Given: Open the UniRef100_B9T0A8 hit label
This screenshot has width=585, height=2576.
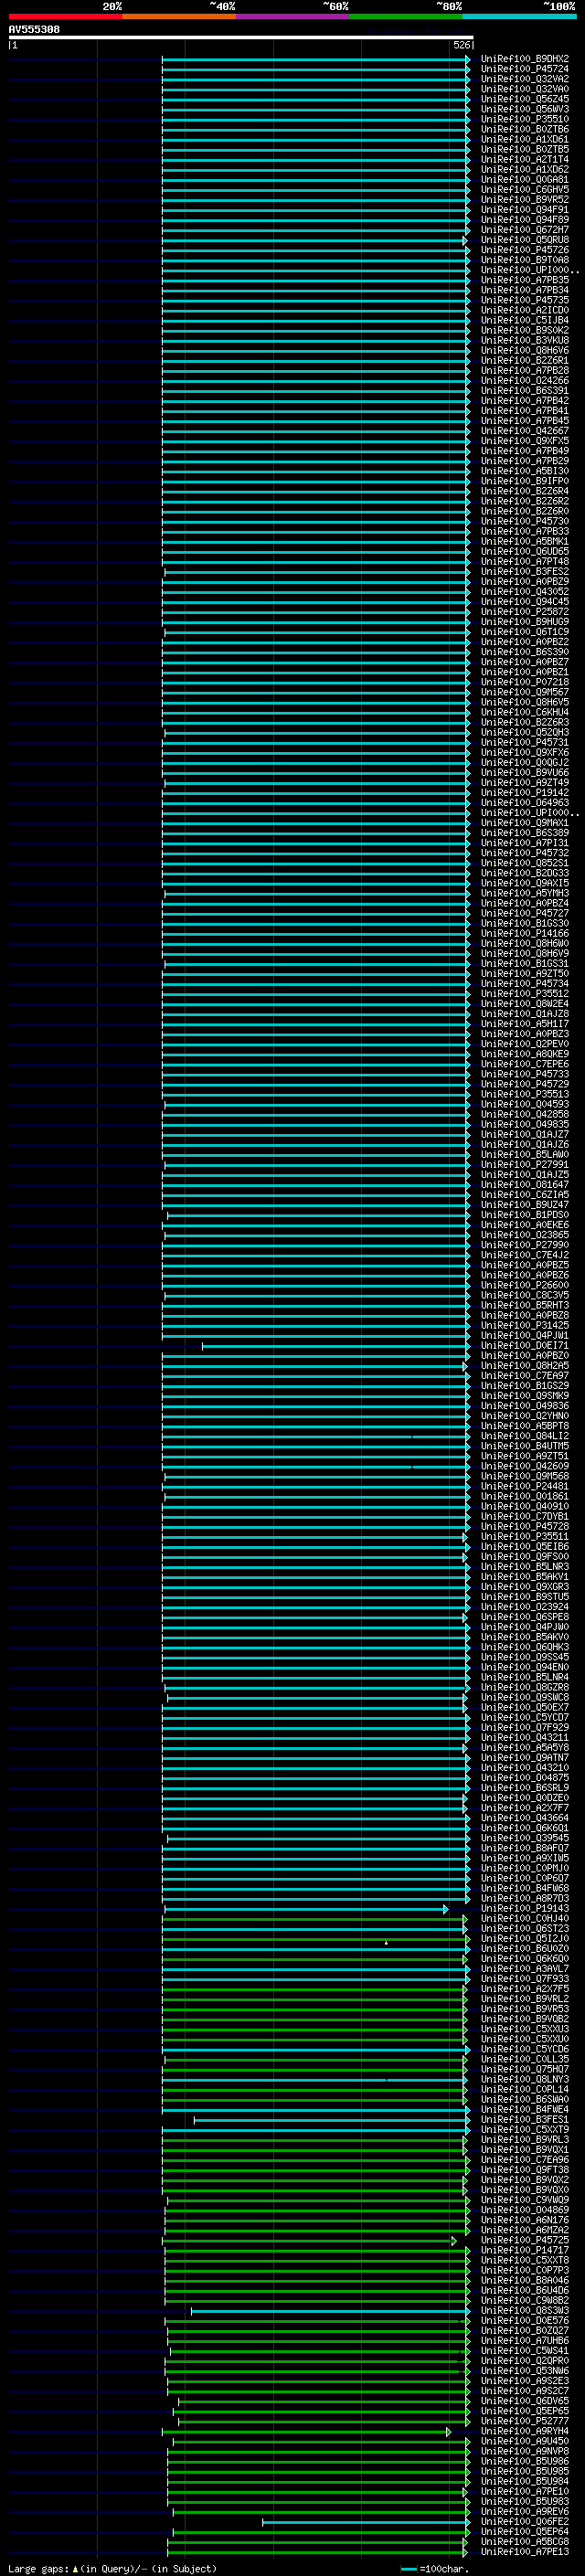Looking at the screenshot, I should point(524,260).
